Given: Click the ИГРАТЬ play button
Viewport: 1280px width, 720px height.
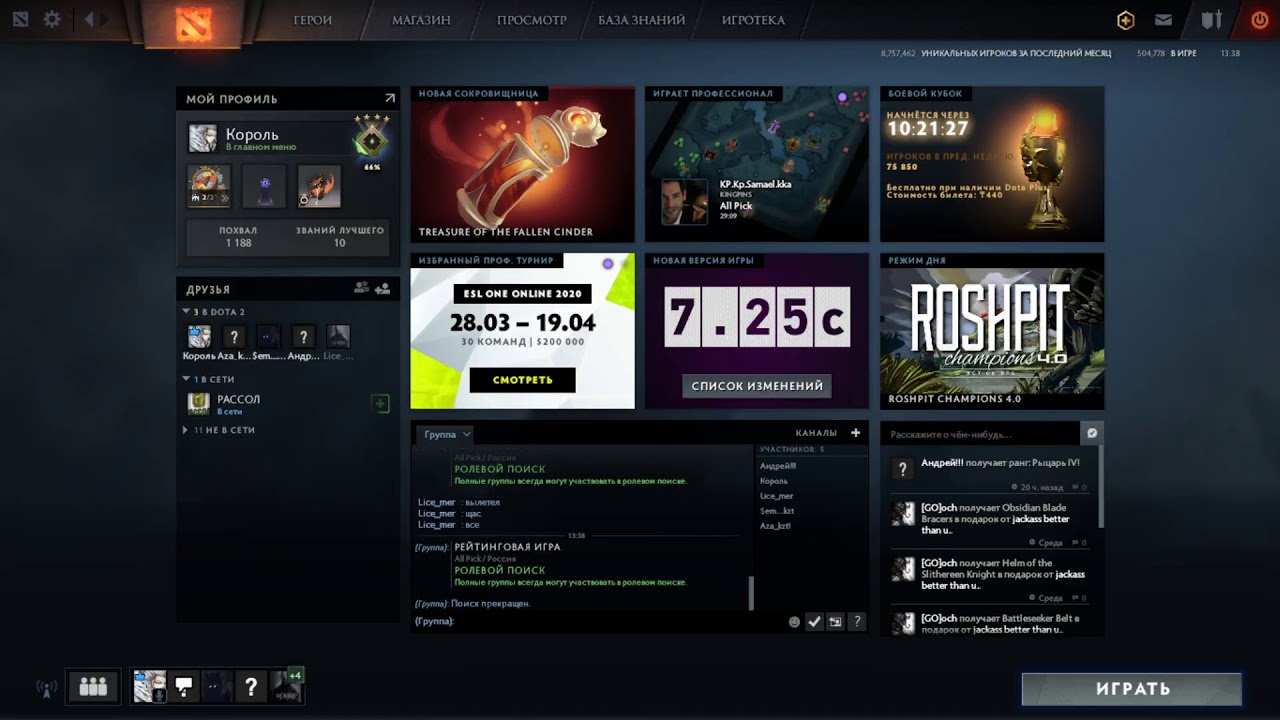Looking at the screenshot, I should pos(1132,689).
